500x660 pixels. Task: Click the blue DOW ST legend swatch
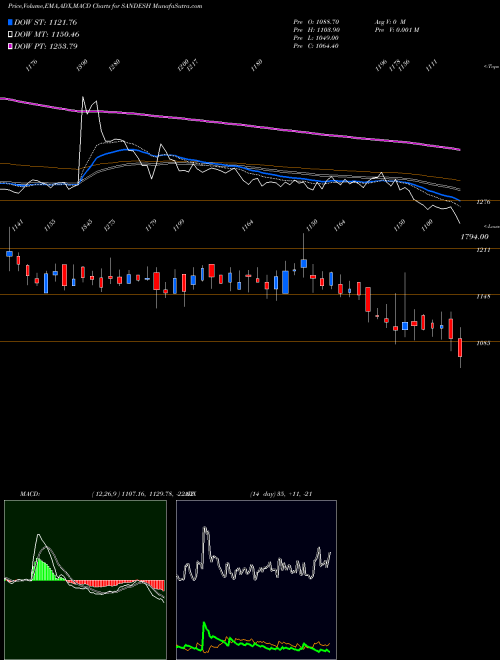[11, 22]
